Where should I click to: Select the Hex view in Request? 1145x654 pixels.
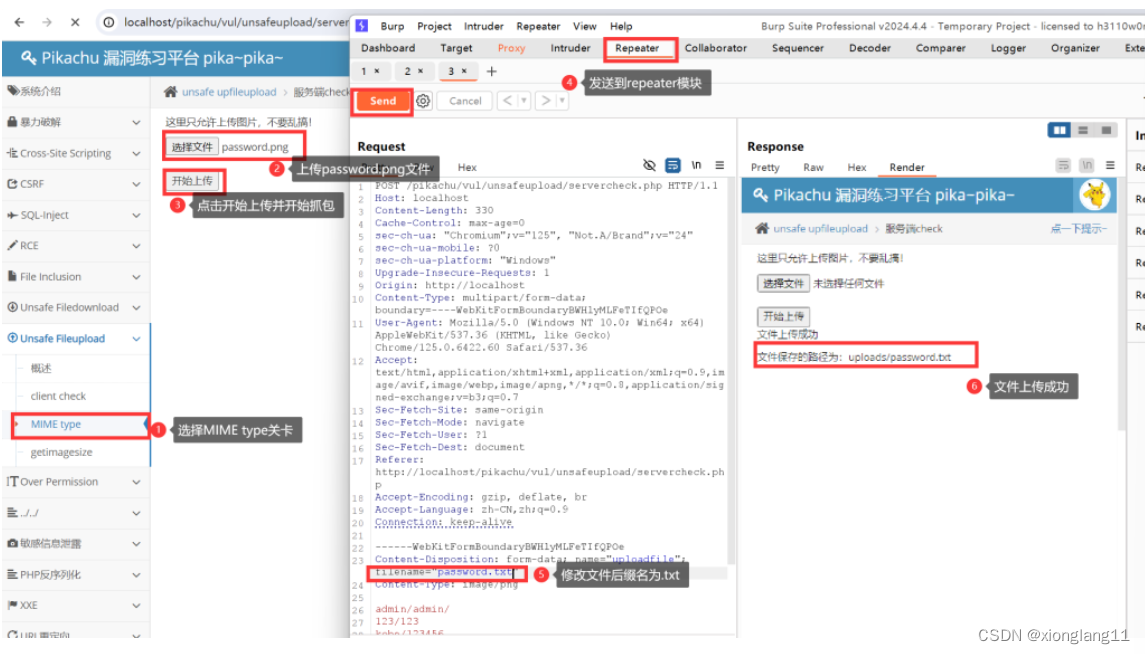pos(467,167)
